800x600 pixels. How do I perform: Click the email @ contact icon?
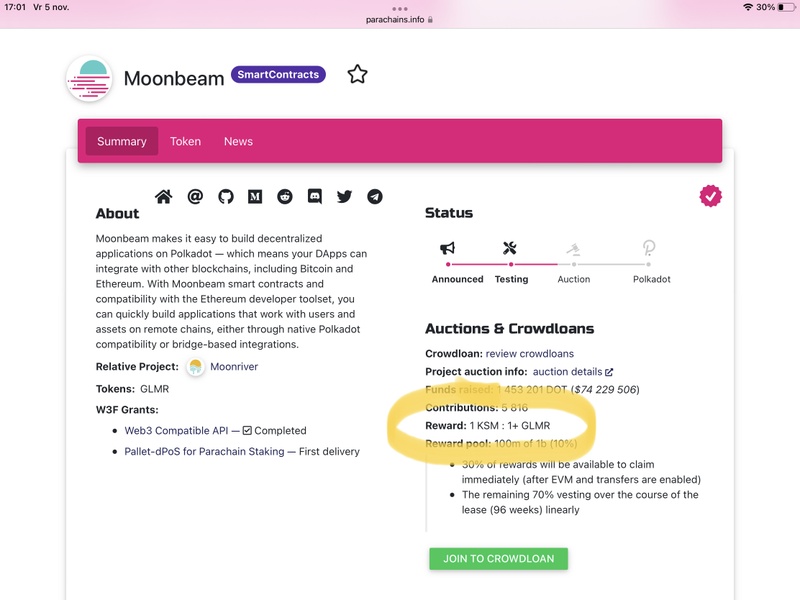pos(195,197)
